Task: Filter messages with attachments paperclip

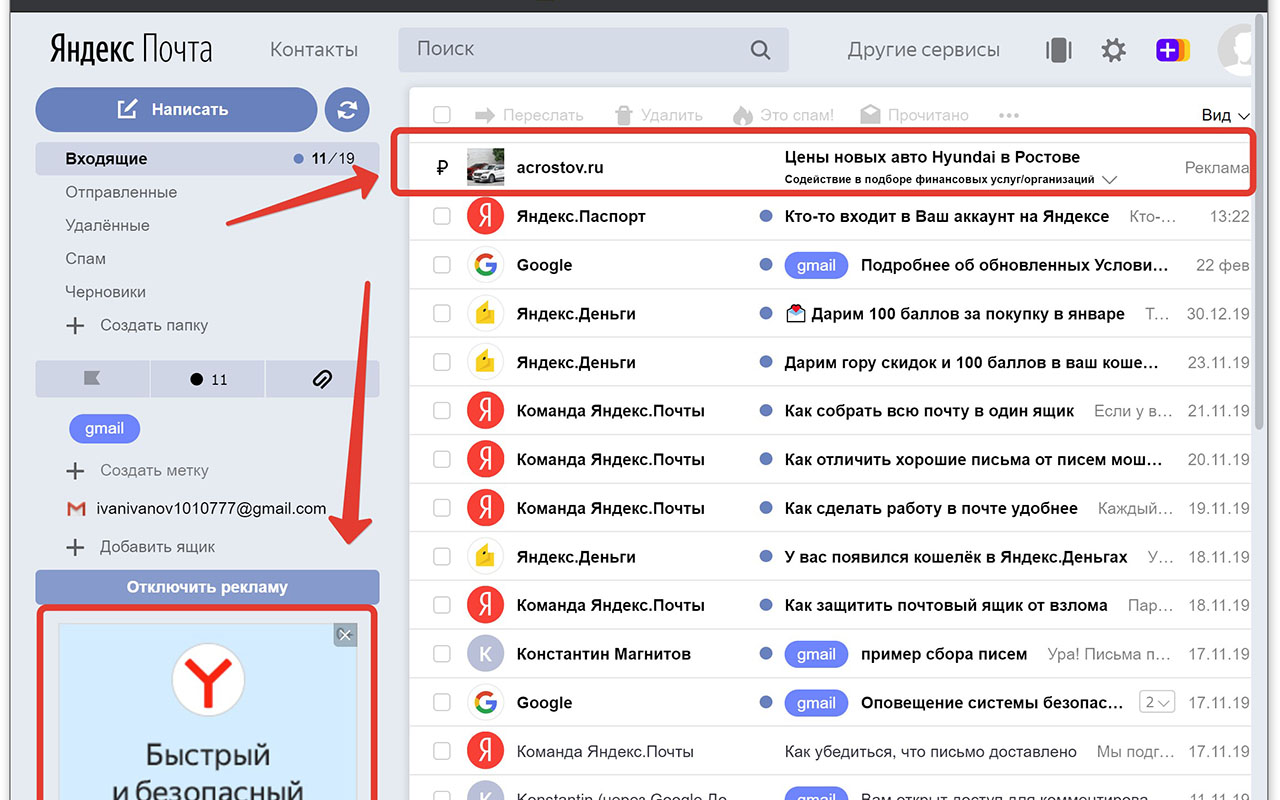Action: (322, 379)
